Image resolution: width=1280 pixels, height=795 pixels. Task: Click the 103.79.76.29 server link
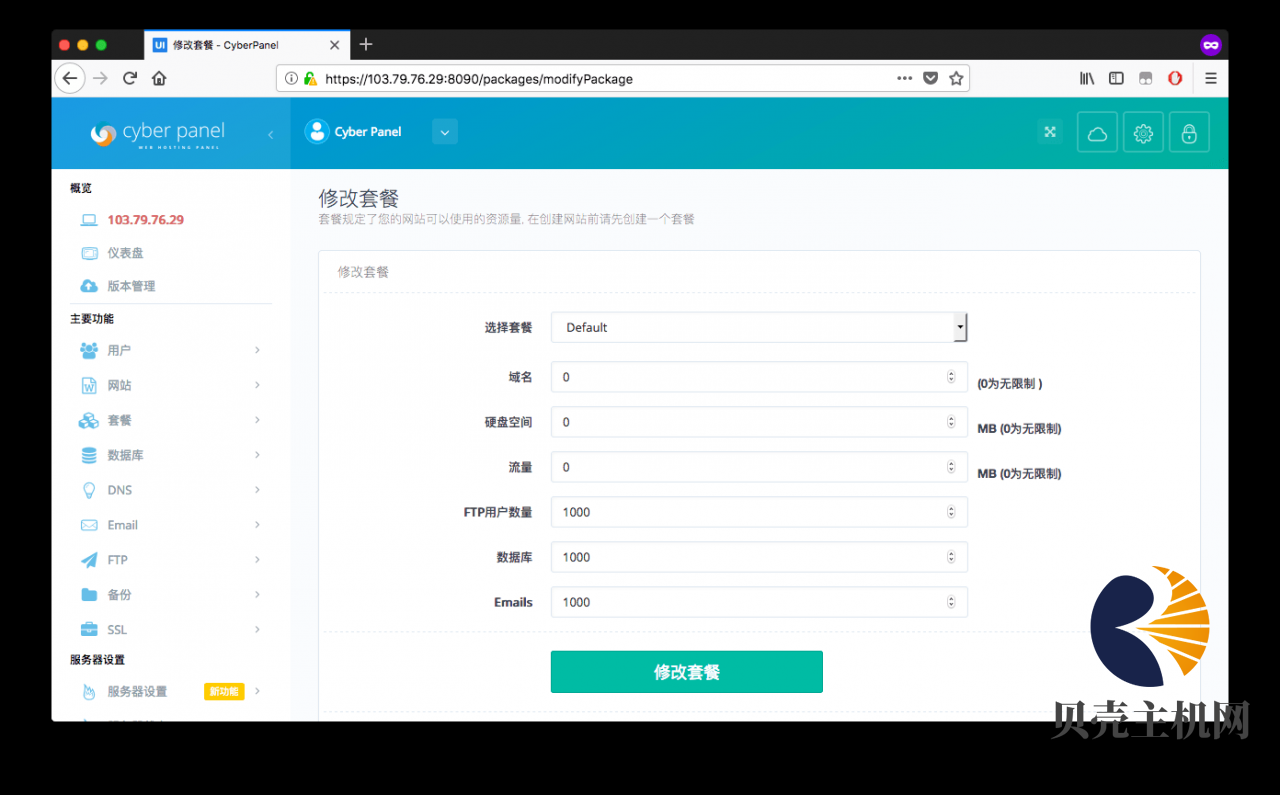click(x=145, y=220)
